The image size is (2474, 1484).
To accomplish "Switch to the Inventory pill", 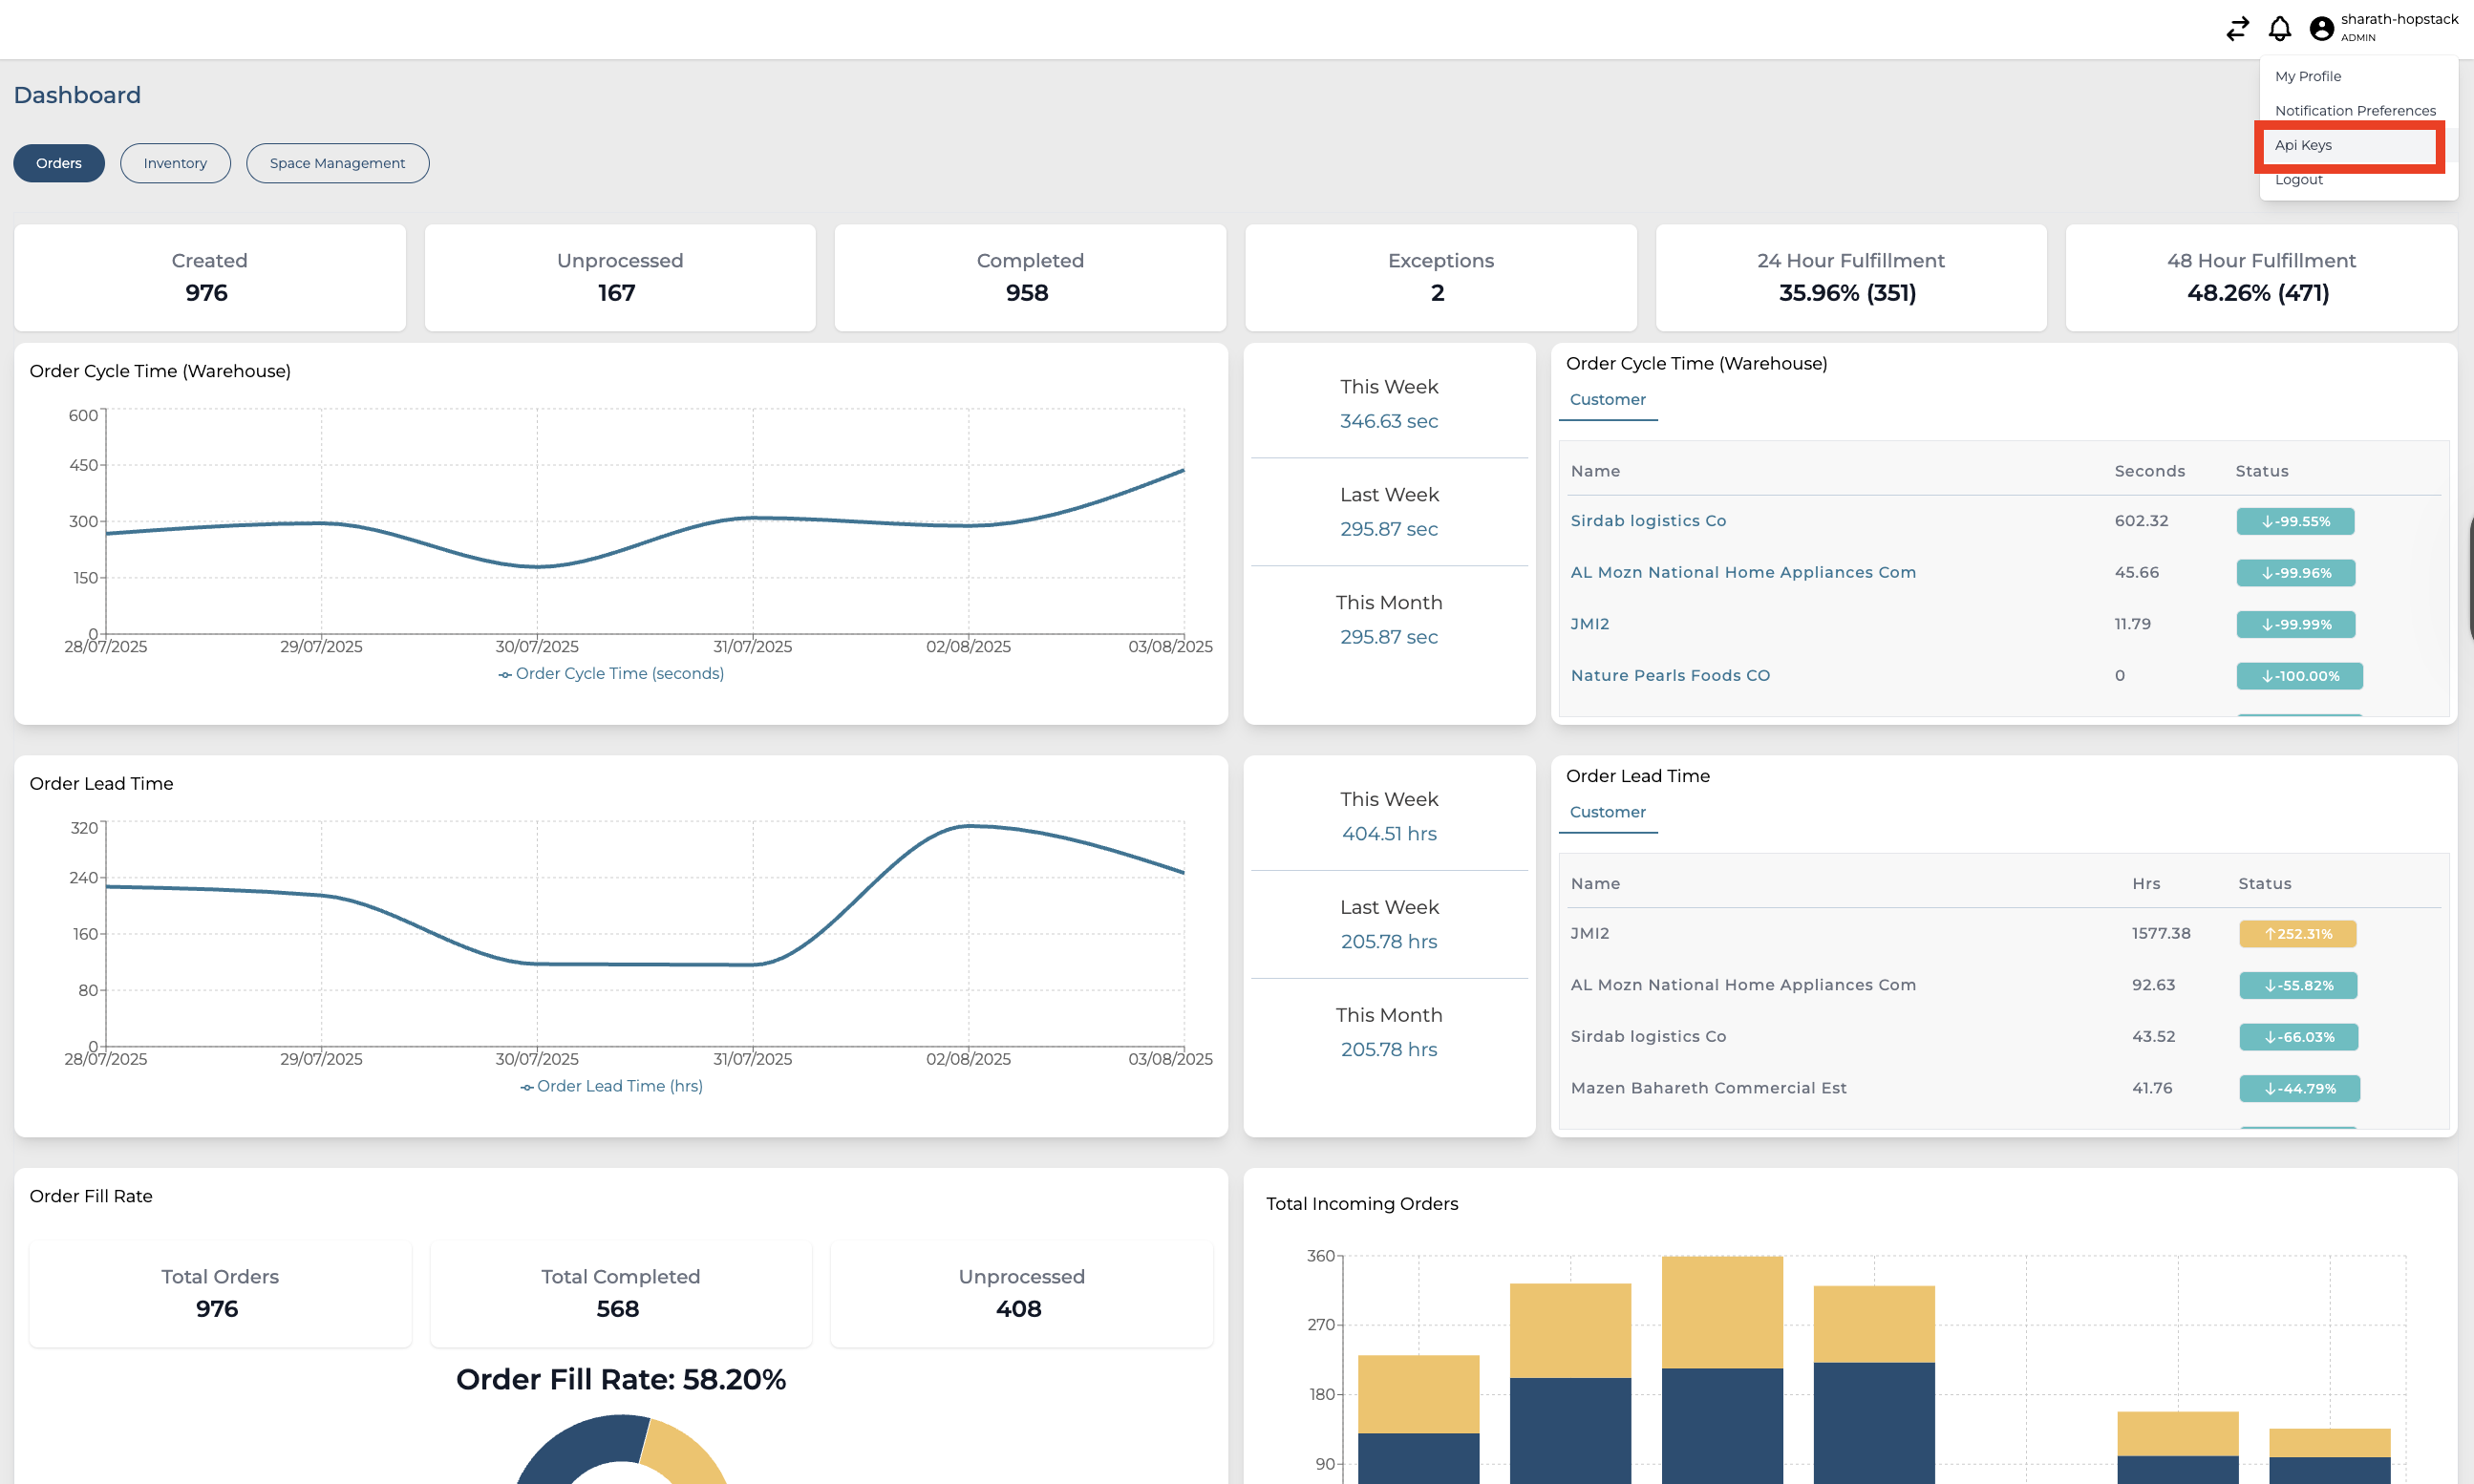I will click(x=175, y=163).
